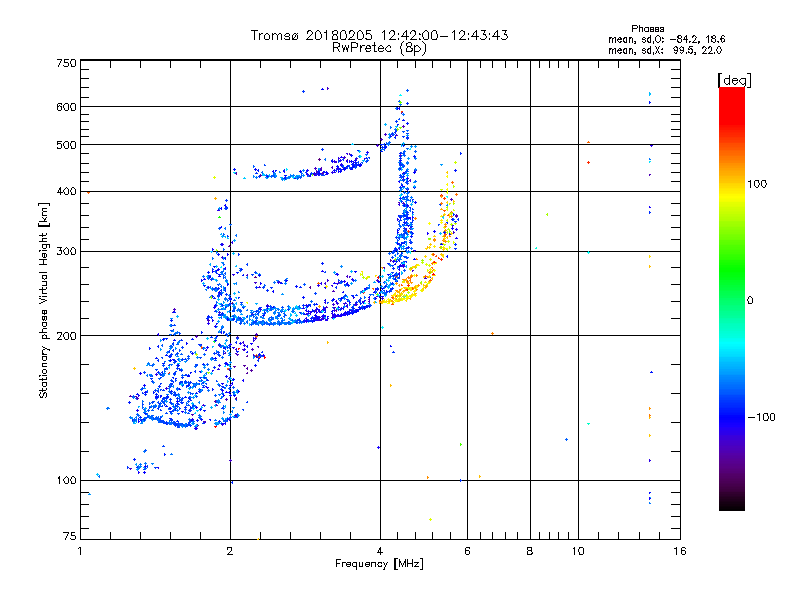
Task: Click the black bottom of the colorbar
Action: tap(732, 503)
